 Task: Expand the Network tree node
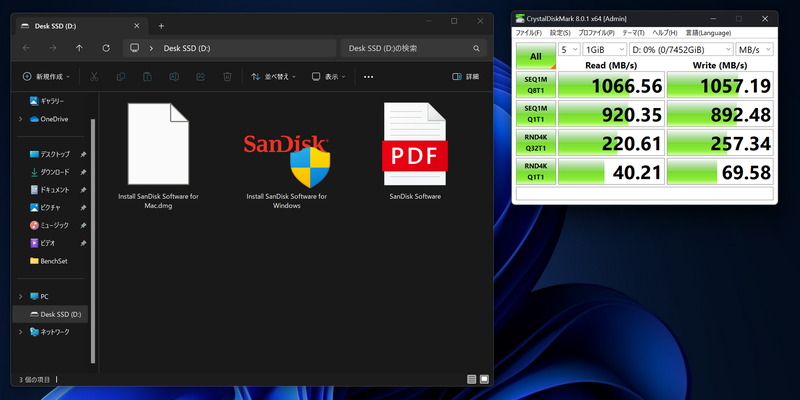point(20,332)
